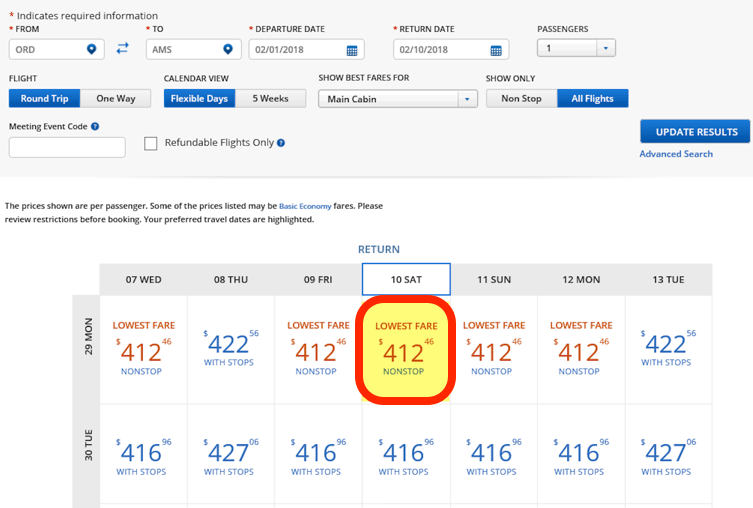Viewport: 753px width, 508px height.
Task: Choose $427 fare for 30 TUE / 13 TUE
Action: tap(668, 454)
